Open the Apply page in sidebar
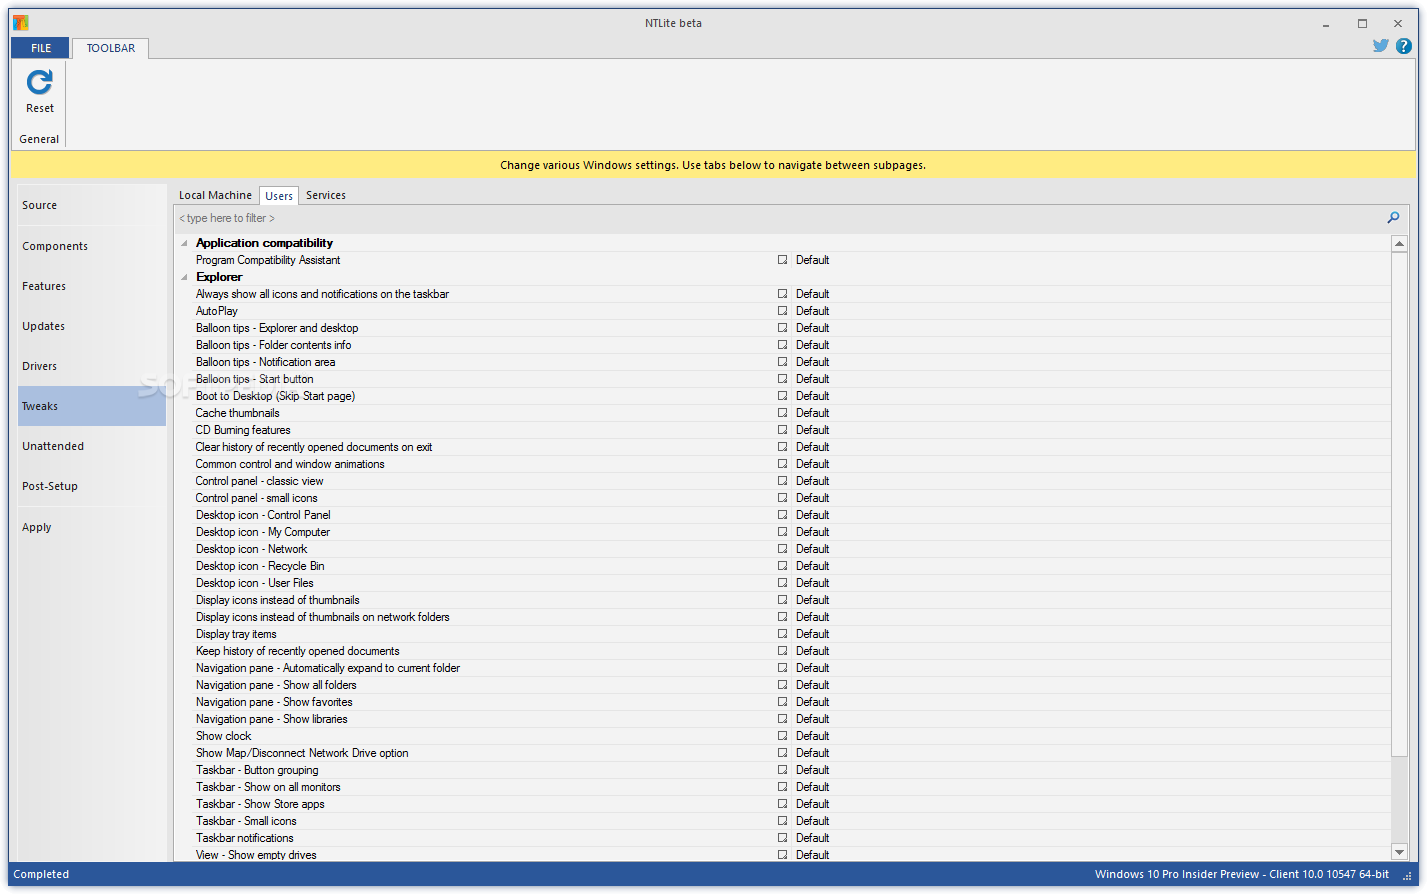This screenshot has width=1427, height=894. 91,527
